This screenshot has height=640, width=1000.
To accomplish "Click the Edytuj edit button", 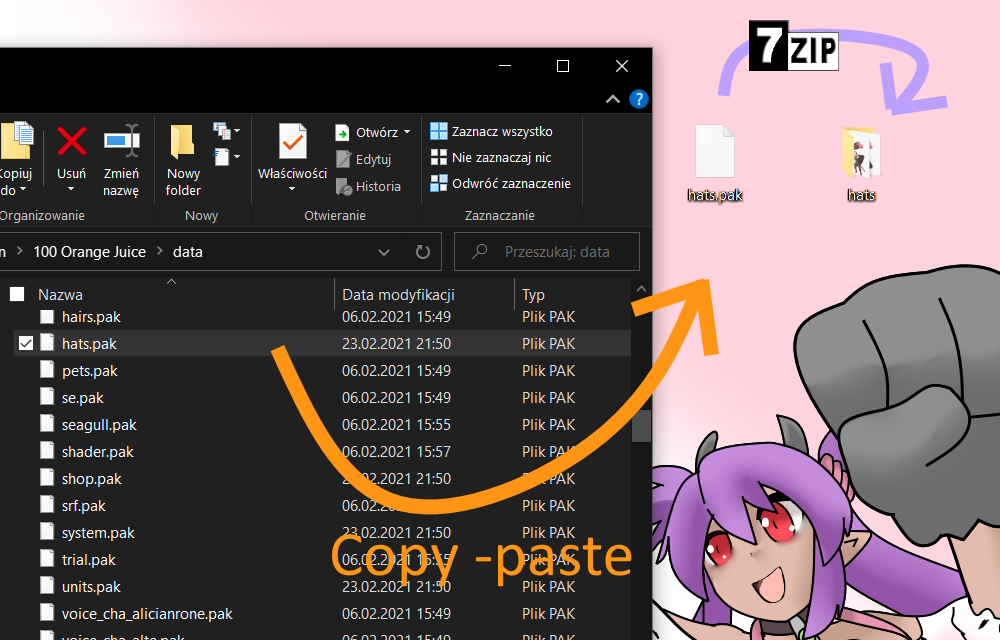I will click(364, 159).
